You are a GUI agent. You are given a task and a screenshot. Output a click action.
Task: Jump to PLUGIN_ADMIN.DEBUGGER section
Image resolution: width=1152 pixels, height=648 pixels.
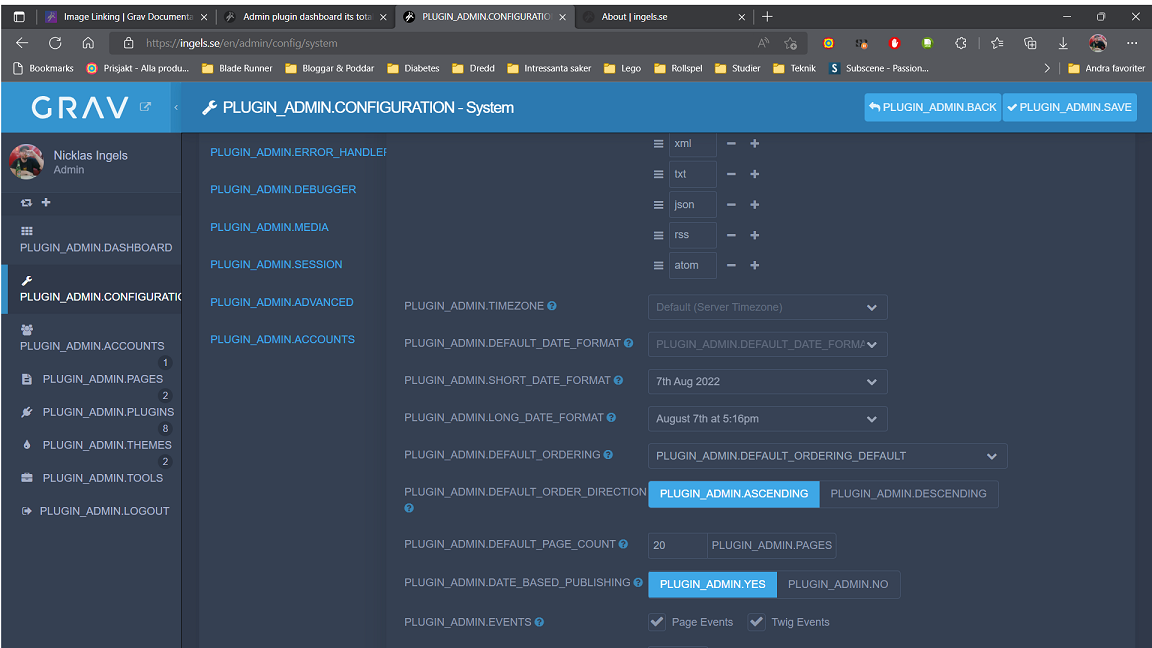(x=283, y=190)
